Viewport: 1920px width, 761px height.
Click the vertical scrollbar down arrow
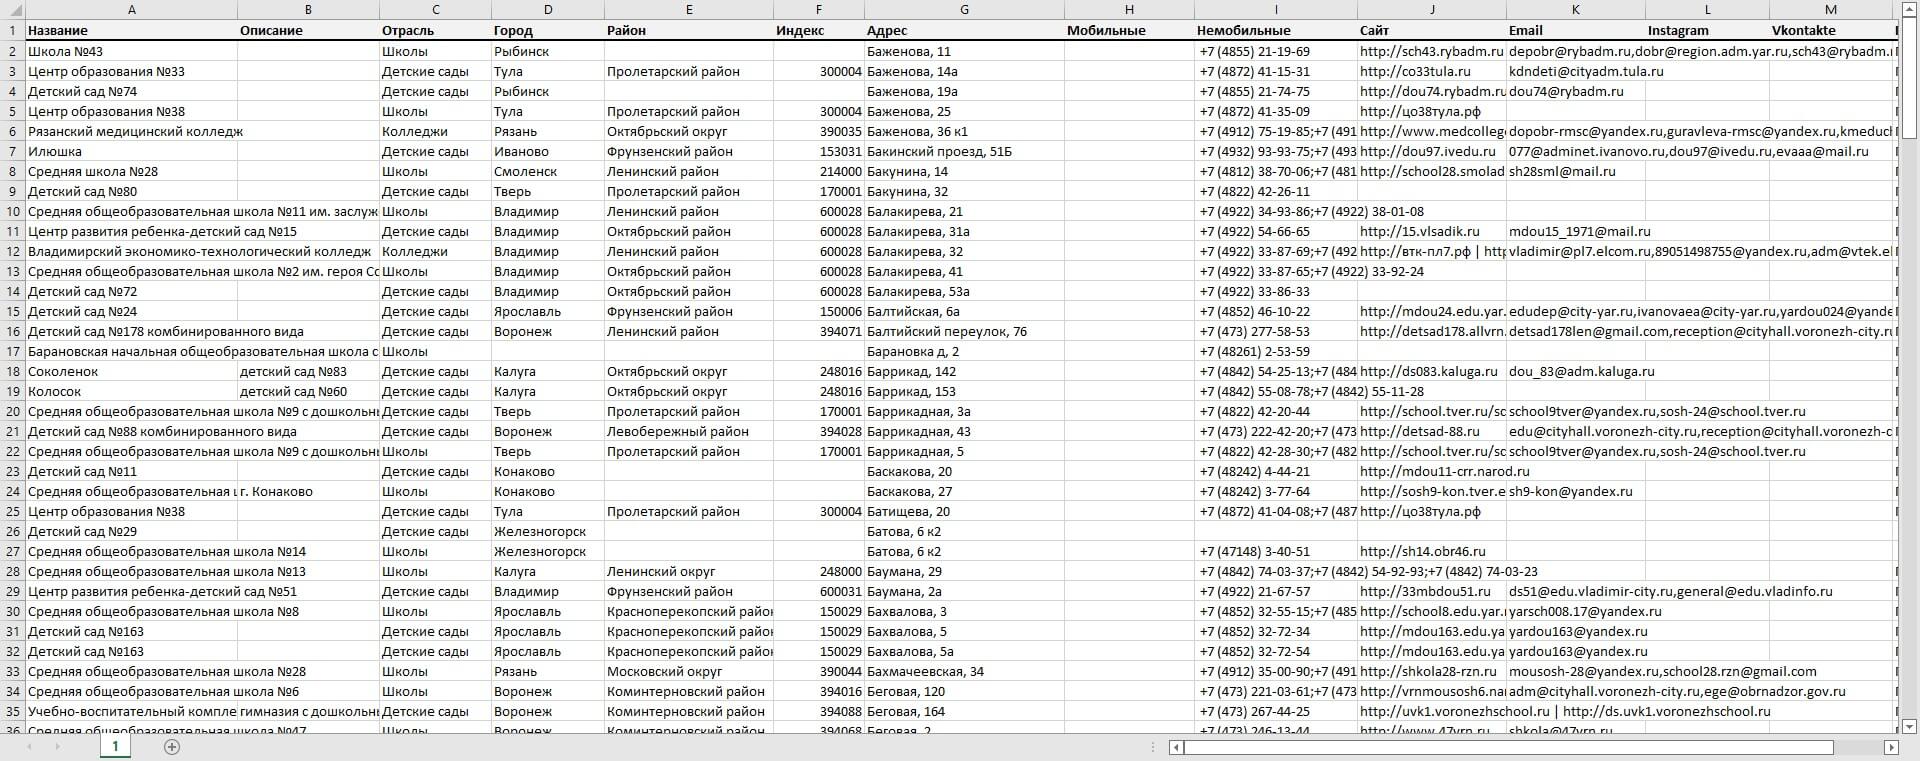click(1908, 726)
